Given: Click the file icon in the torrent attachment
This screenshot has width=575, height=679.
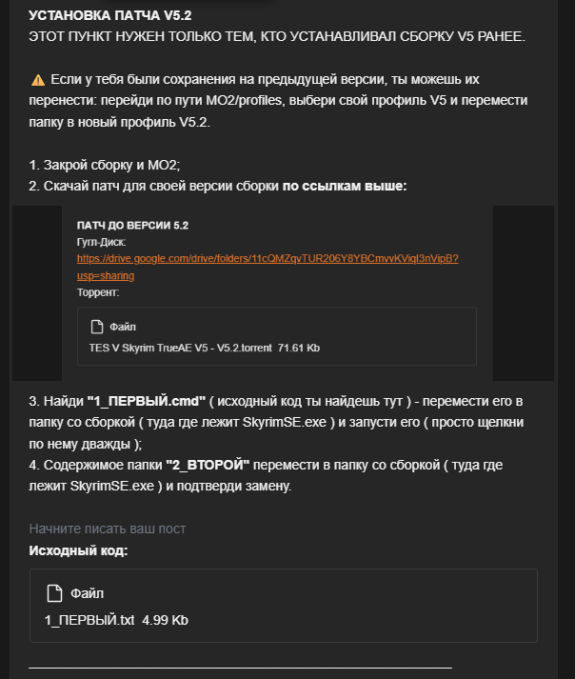Looking at the screenshot, I should [x=97, y=327].
